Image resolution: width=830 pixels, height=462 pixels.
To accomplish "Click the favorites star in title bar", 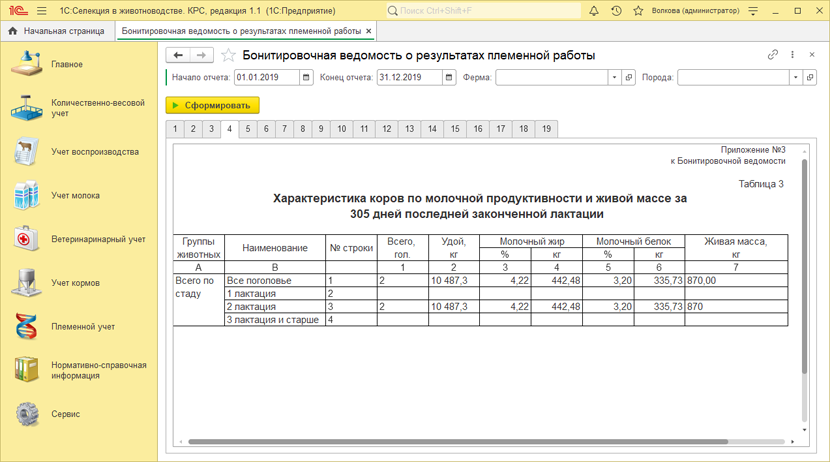I will [638, 11].
